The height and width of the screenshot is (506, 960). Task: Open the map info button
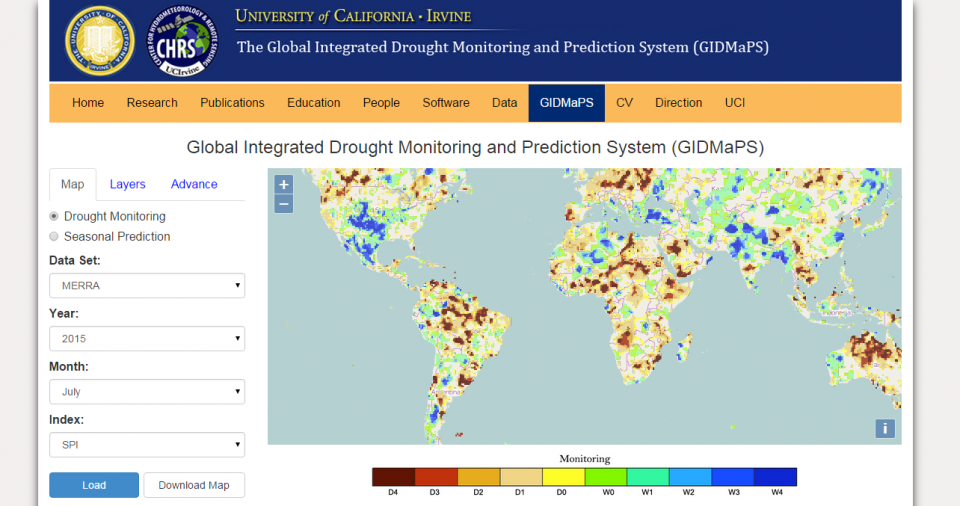pyautogui.click(x=885, y=428)
